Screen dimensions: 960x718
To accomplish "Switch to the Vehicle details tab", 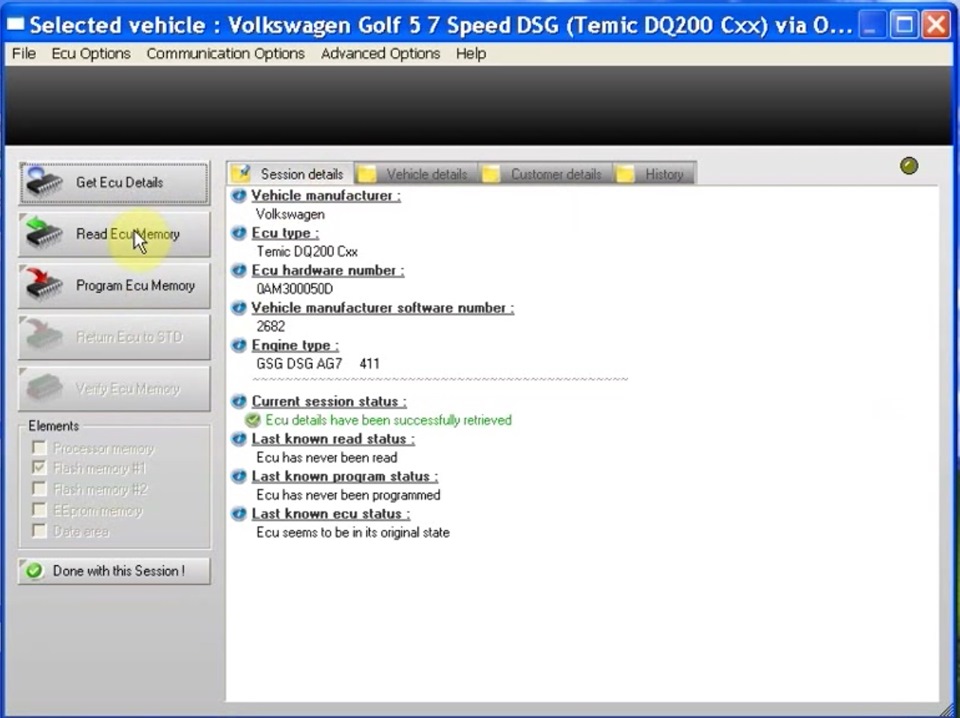I will pos(416,174).
